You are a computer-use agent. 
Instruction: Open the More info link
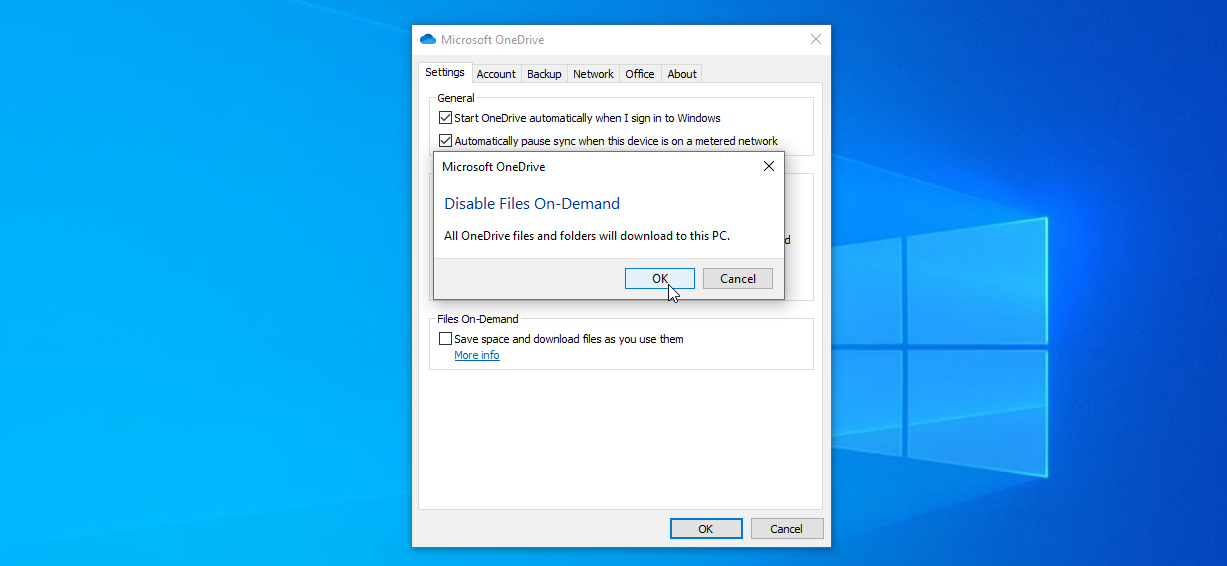coord(477,355)
